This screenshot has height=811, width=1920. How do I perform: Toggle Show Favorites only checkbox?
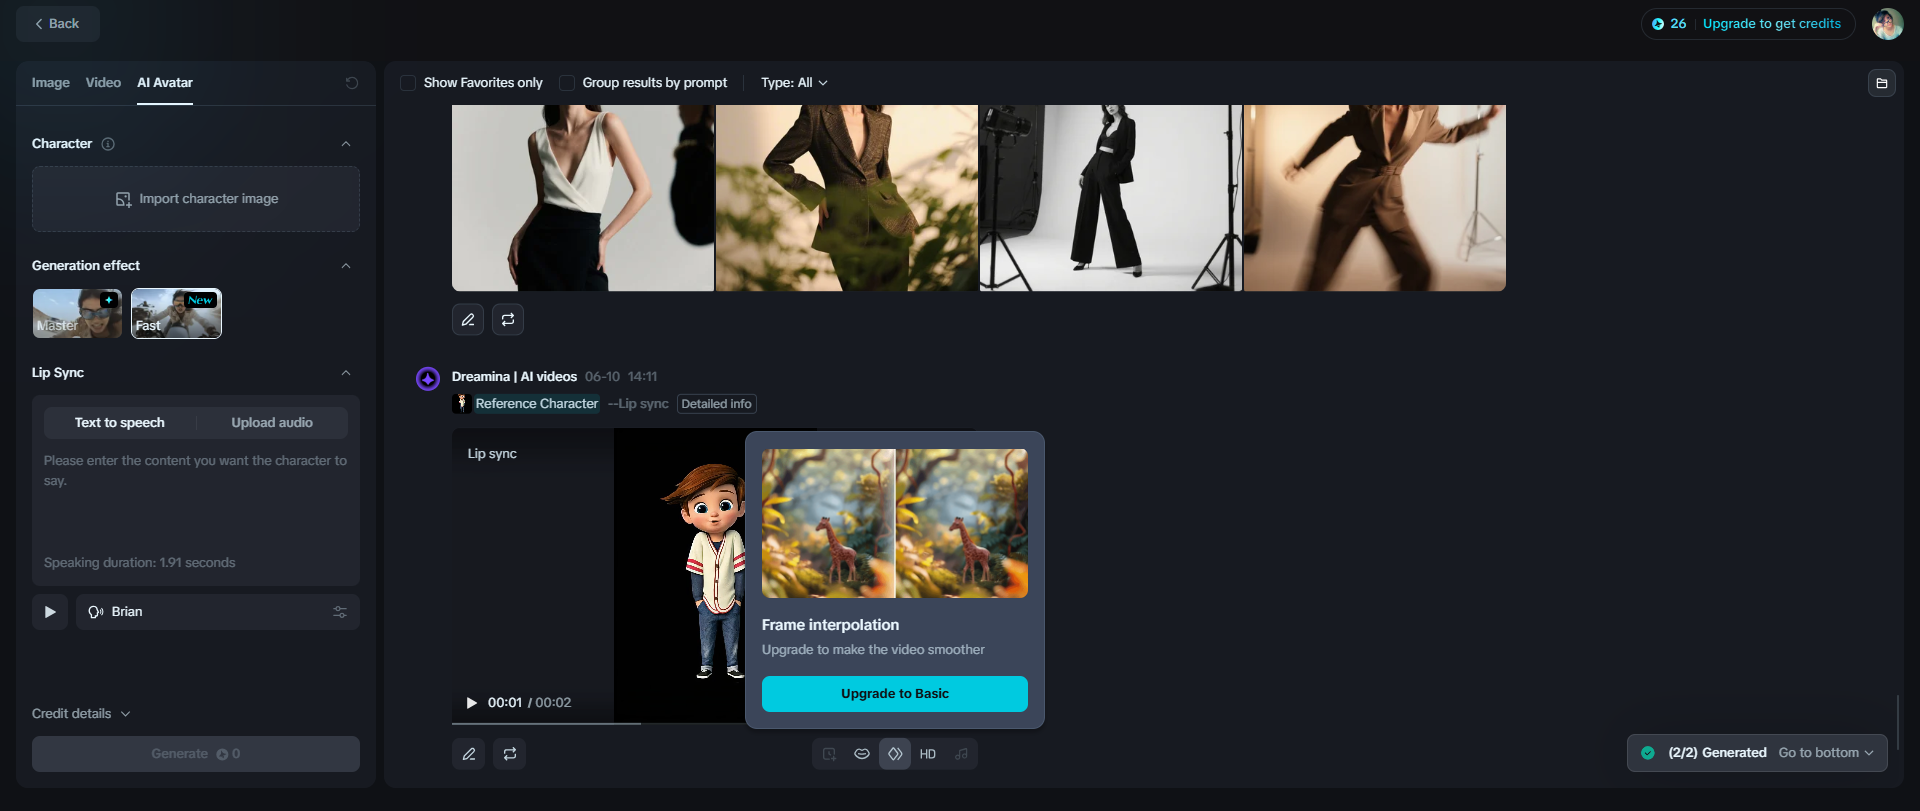click(408, 83)
